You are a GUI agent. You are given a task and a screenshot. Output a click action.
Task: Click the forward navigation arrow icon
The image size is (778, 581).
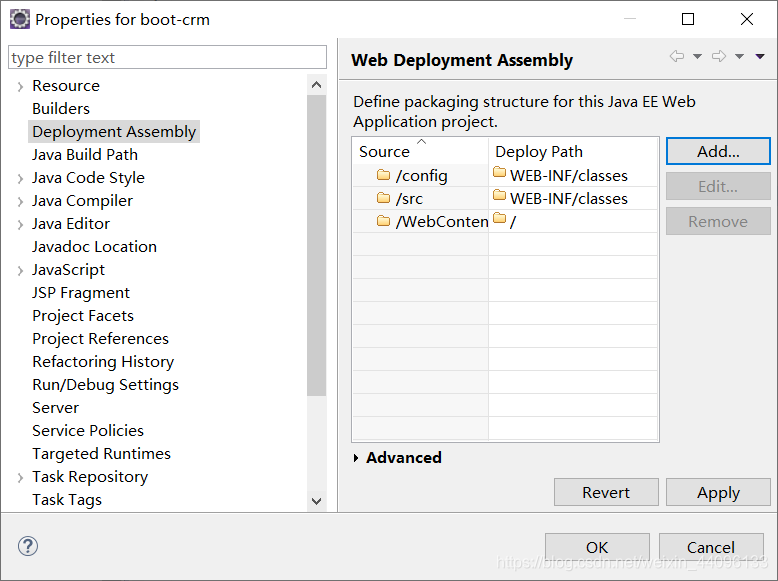pyautogui.click(x=718, y=56)
